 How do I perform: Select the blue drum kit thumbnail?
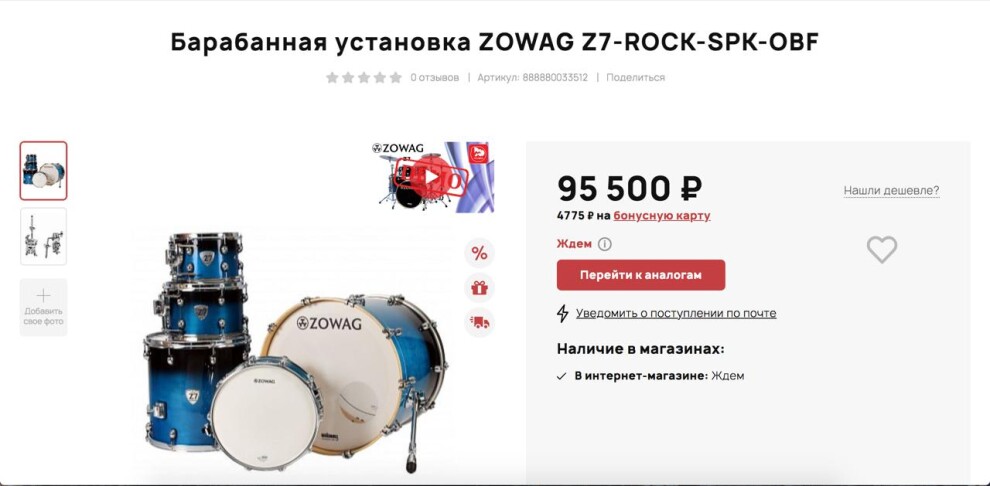click(x=44, y=171)
